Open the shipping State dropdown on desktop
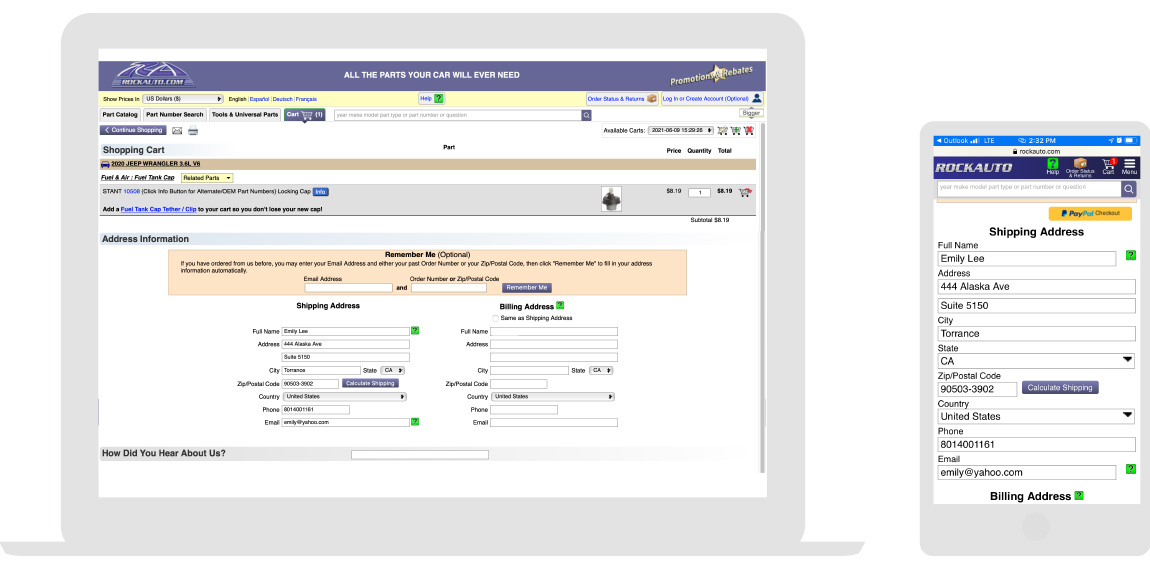The image size is (1150, 578). (x=393, y=370)
